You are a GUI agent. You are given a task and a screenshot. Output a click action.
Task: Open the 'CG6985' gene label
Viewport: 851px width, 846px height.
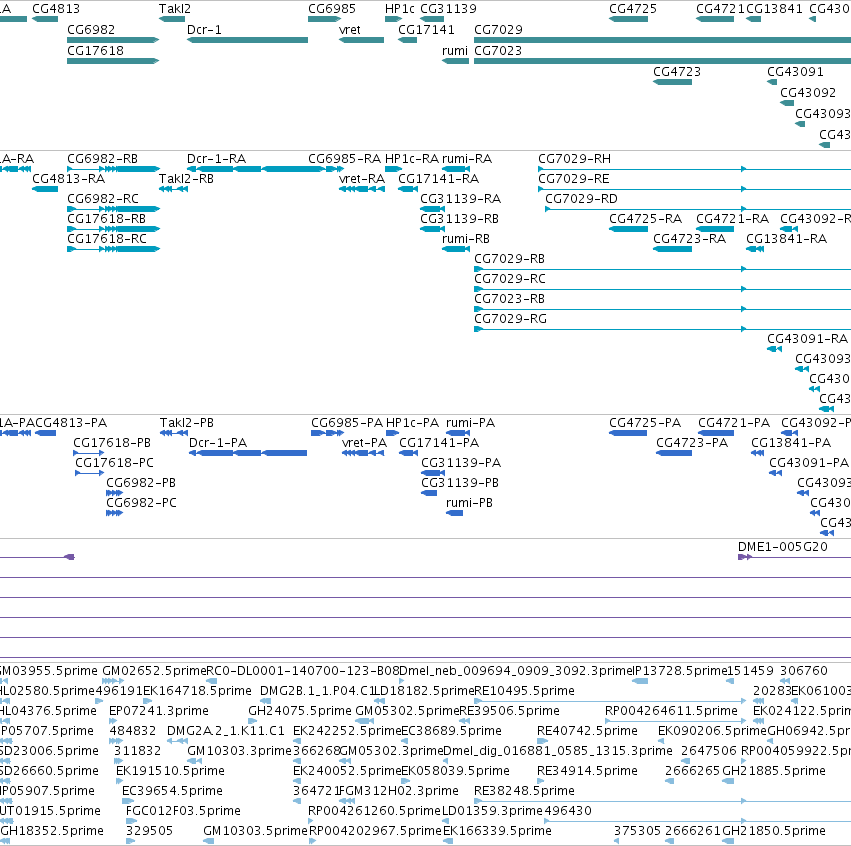(332, 9)
